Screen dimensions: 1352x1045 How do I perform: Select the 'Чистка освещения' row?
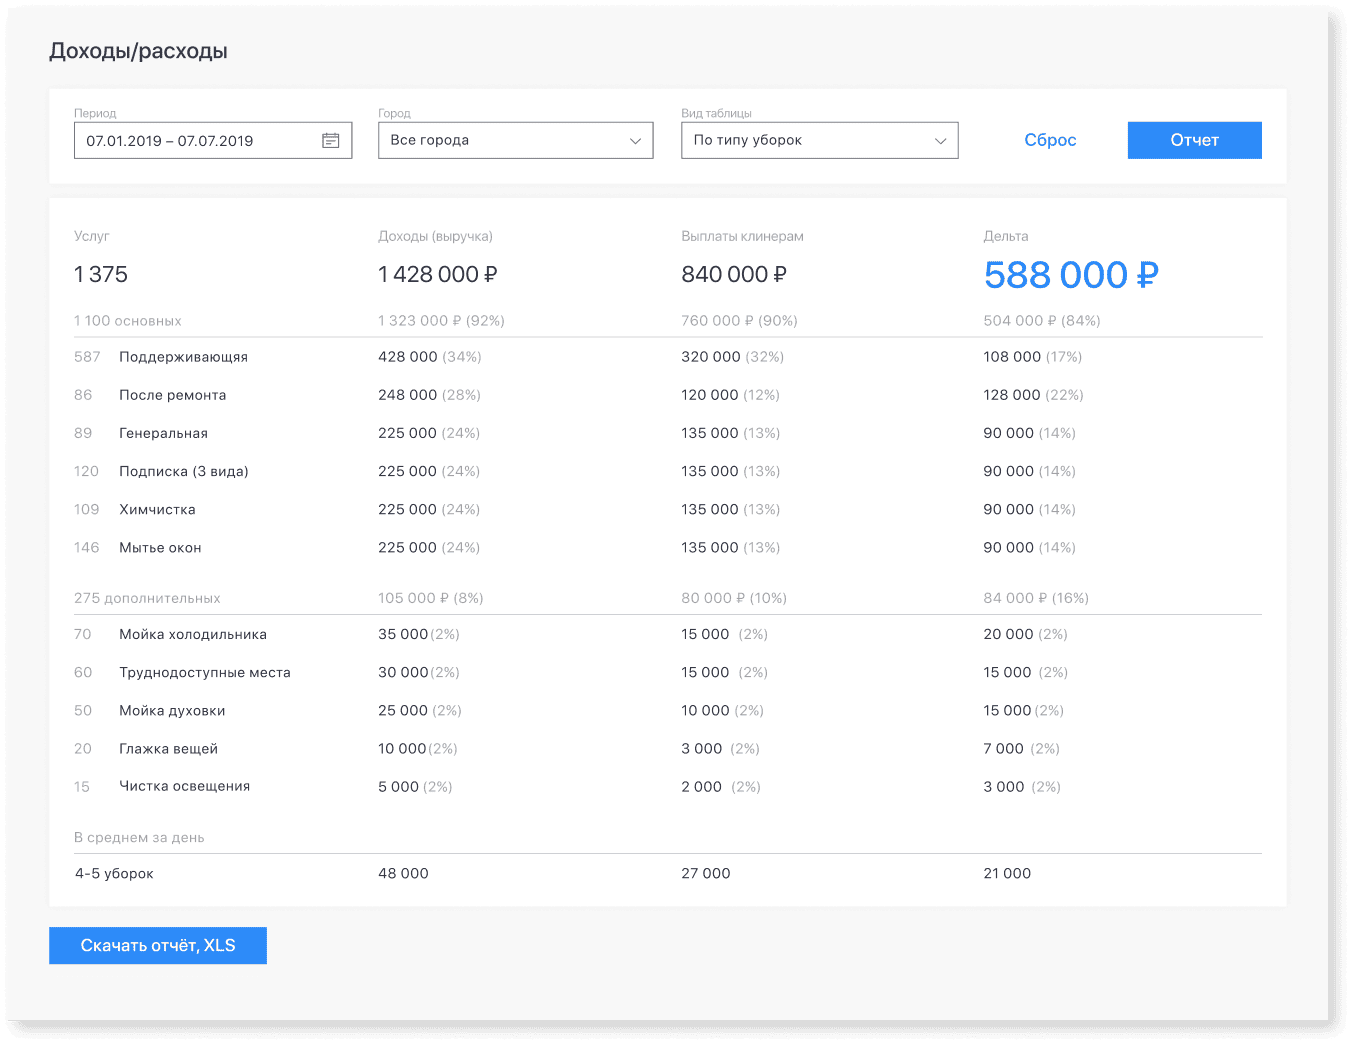tap(184, 787)
